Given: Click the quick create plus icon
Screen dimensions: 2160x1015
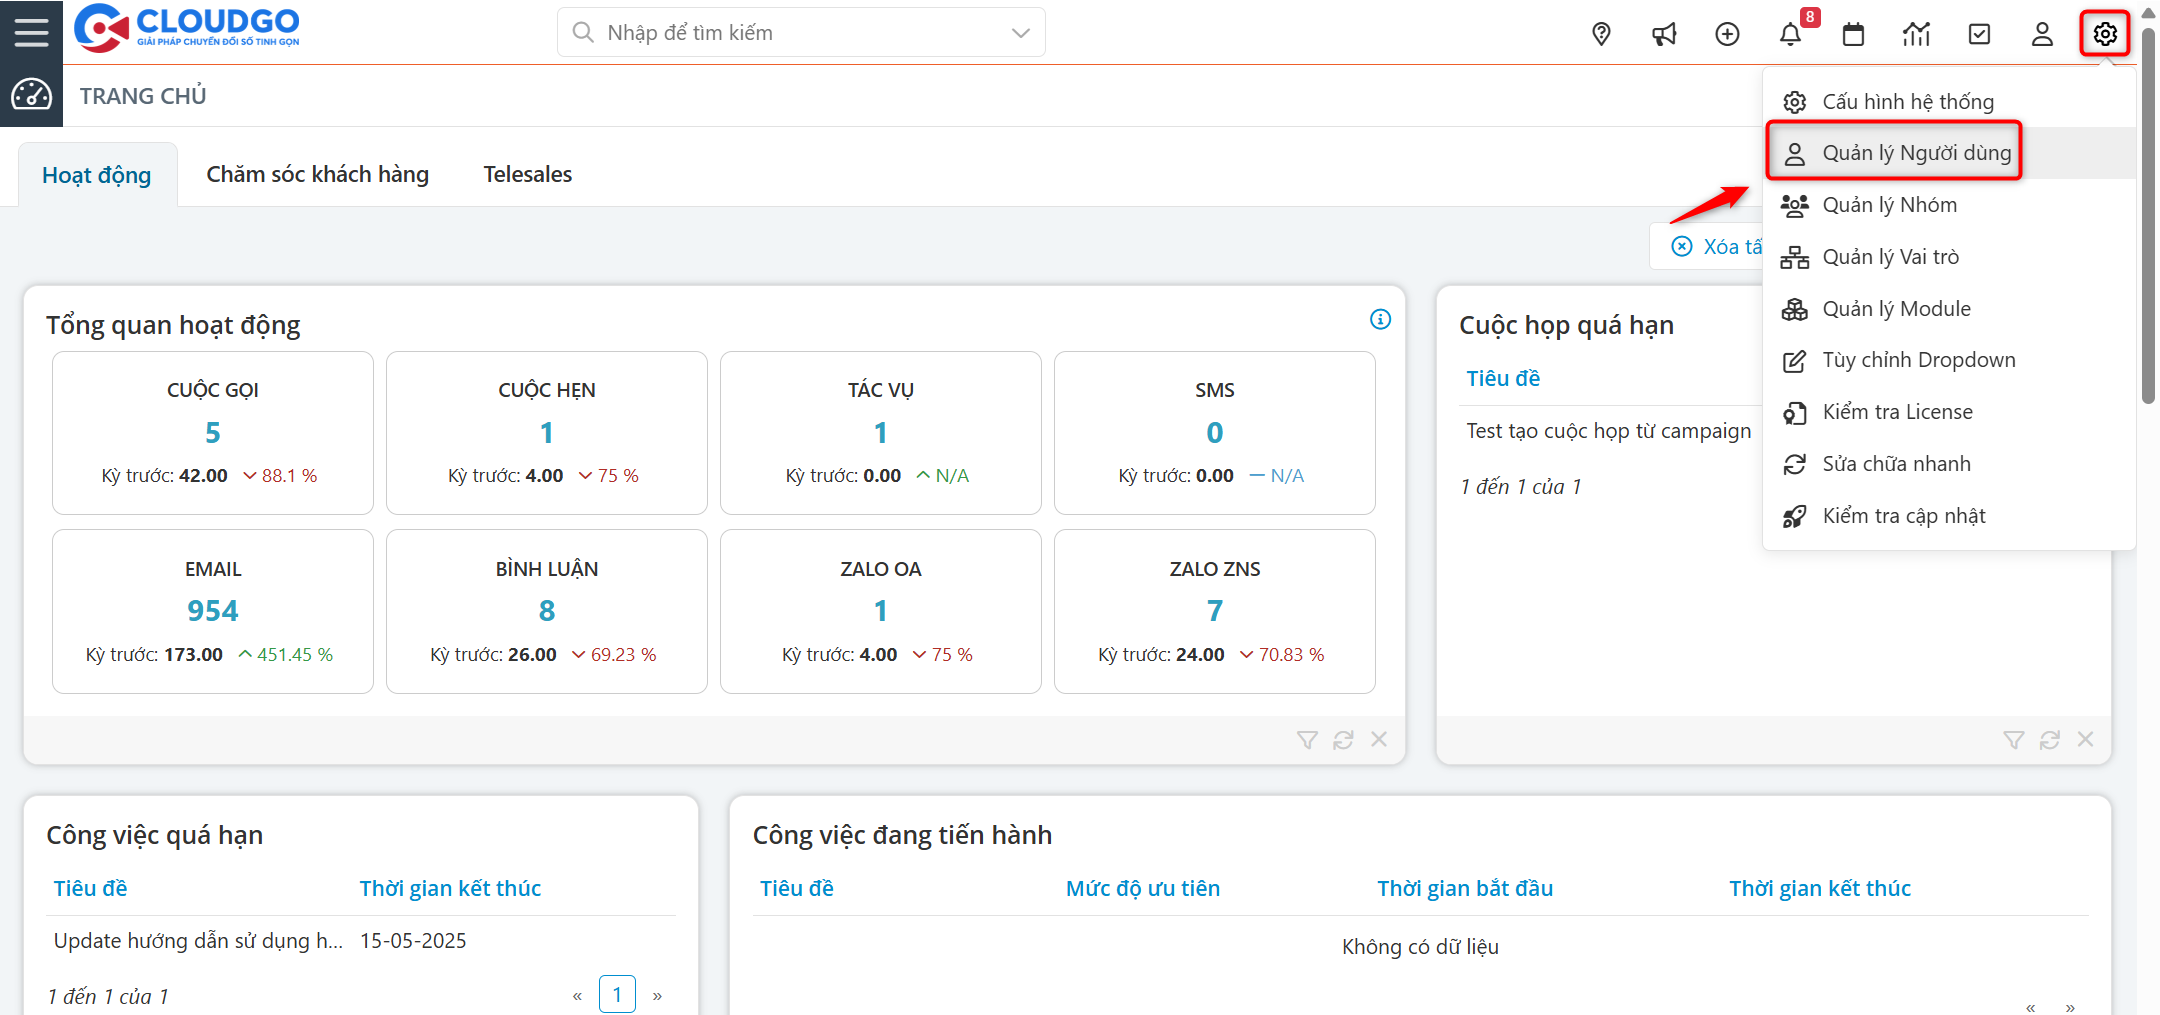Looking at the screenshot, I should 1727,34.
